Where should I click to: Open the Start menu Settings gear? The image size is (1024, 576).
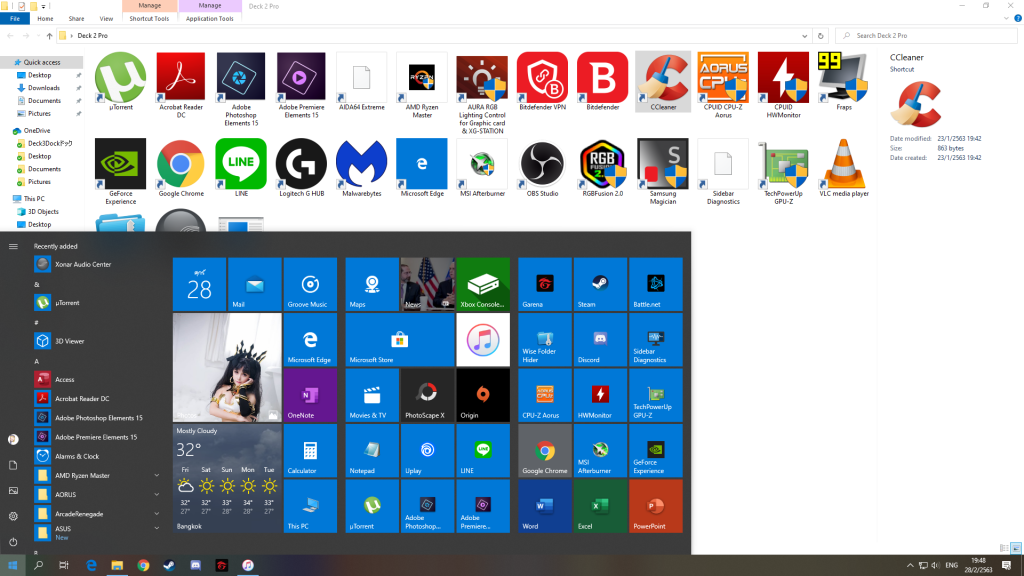point(13,516)
